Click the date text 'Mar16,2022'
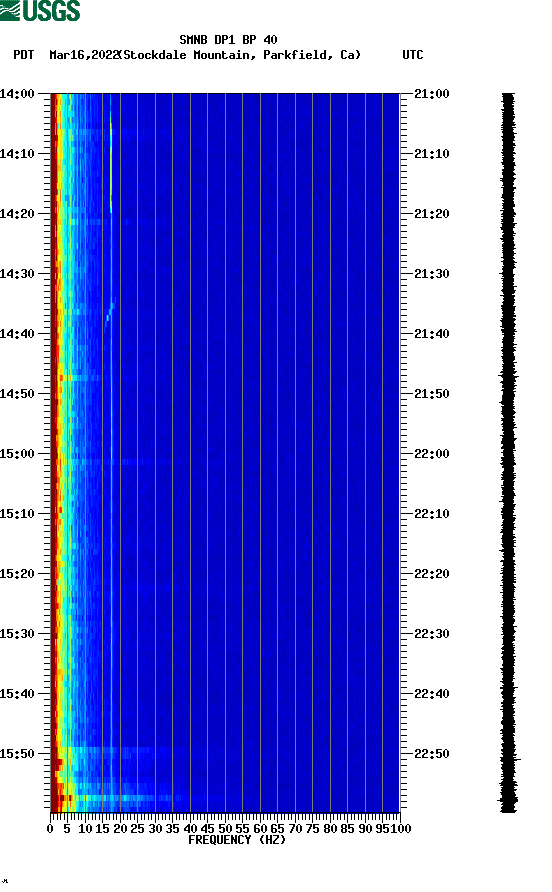The image size is (552, 892). 83,55
